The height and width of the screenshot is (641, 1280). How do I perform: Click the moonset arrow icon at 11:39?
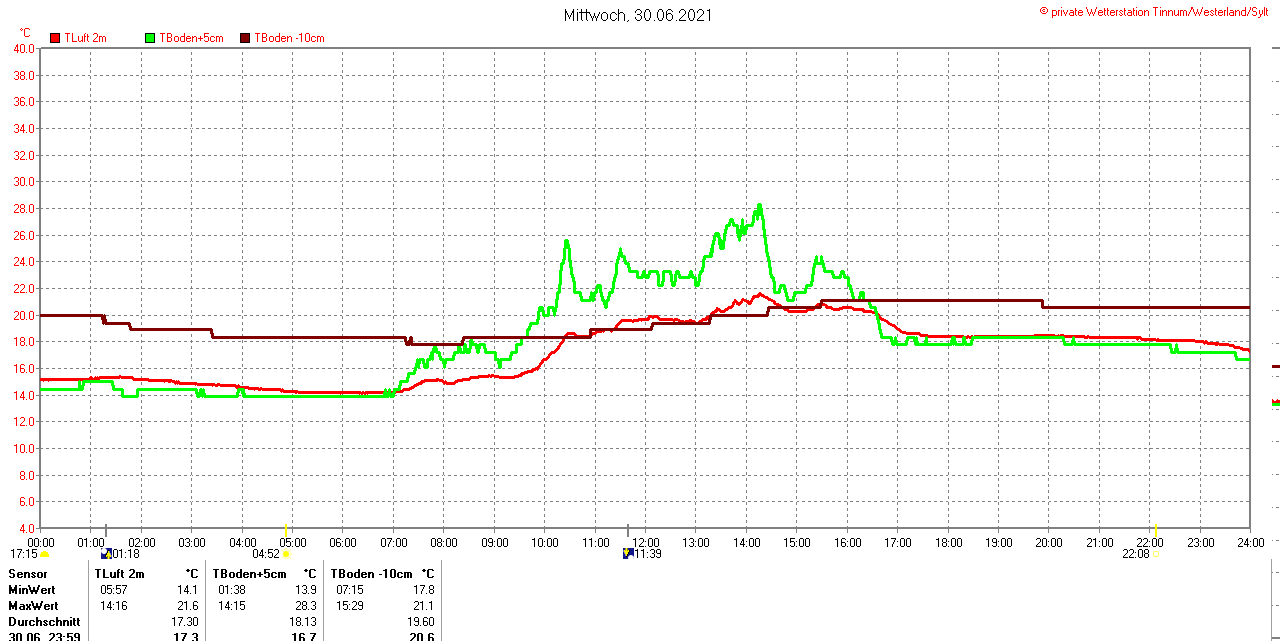click(x=628, y=553)
